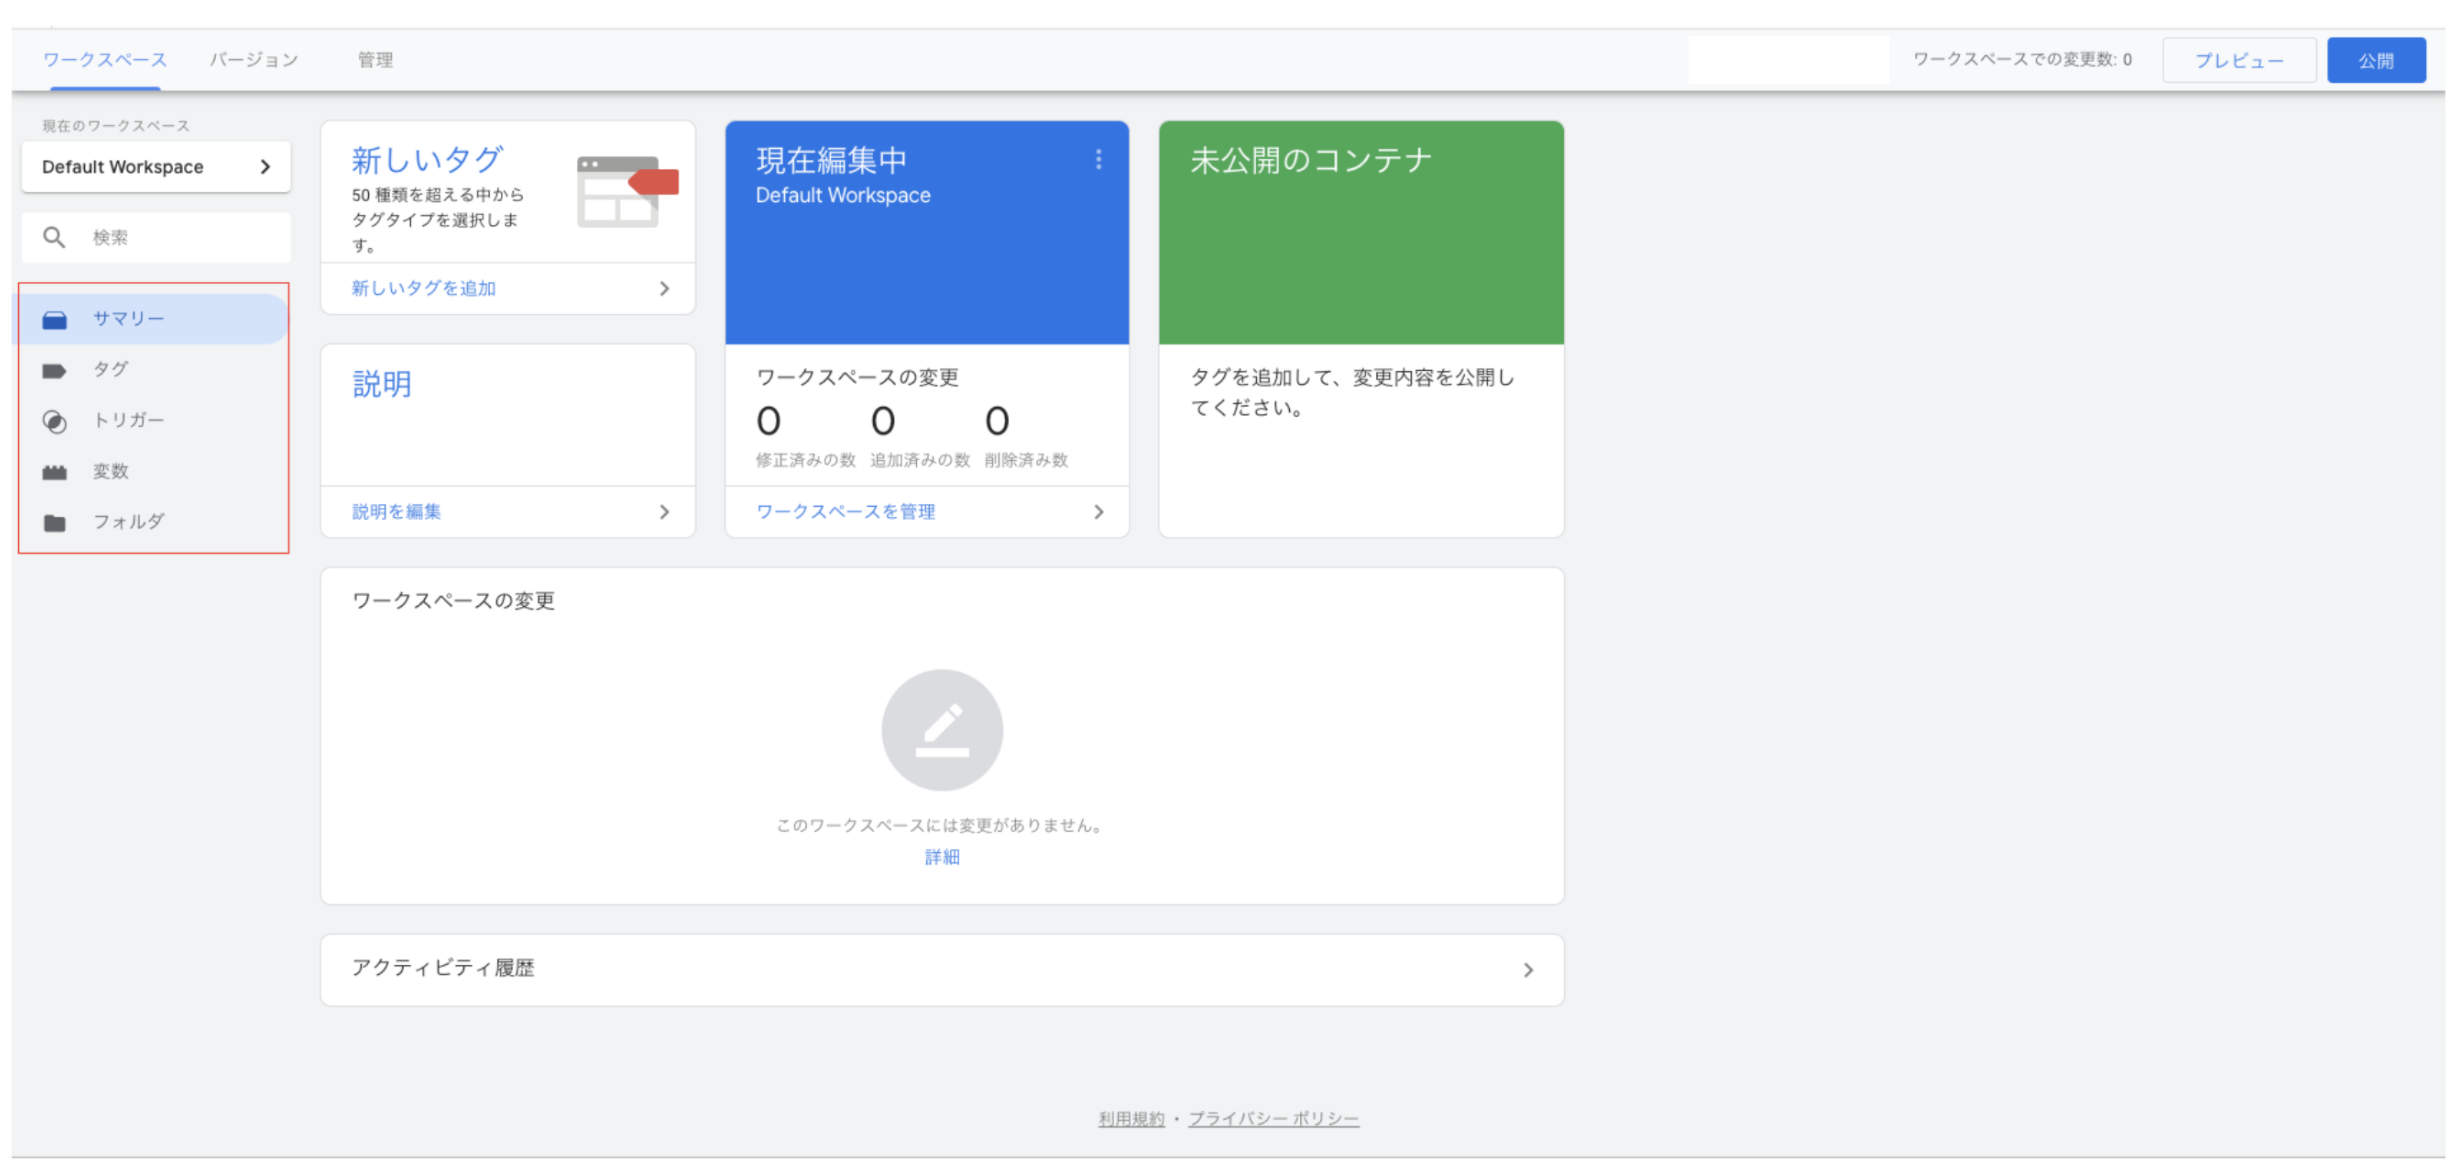Expand the アクティビティ履歴 section

[1527, 970]
